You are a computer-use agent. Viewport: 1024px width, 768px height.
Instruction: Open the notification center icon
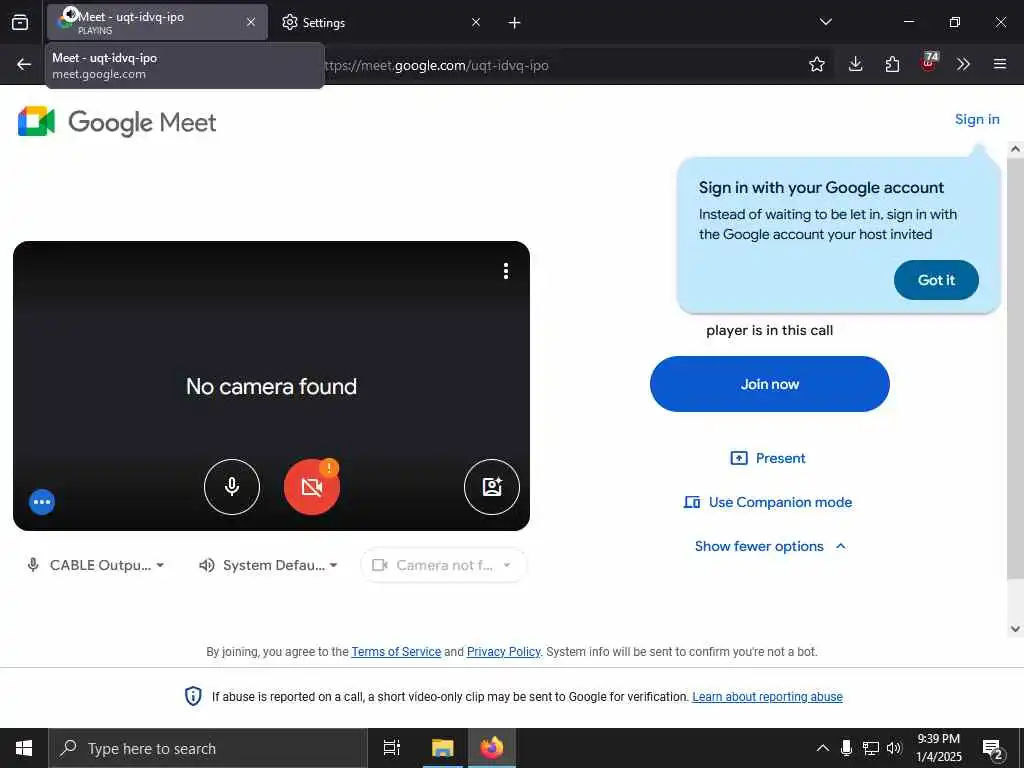pyautogui.click(x=993, y=750)
